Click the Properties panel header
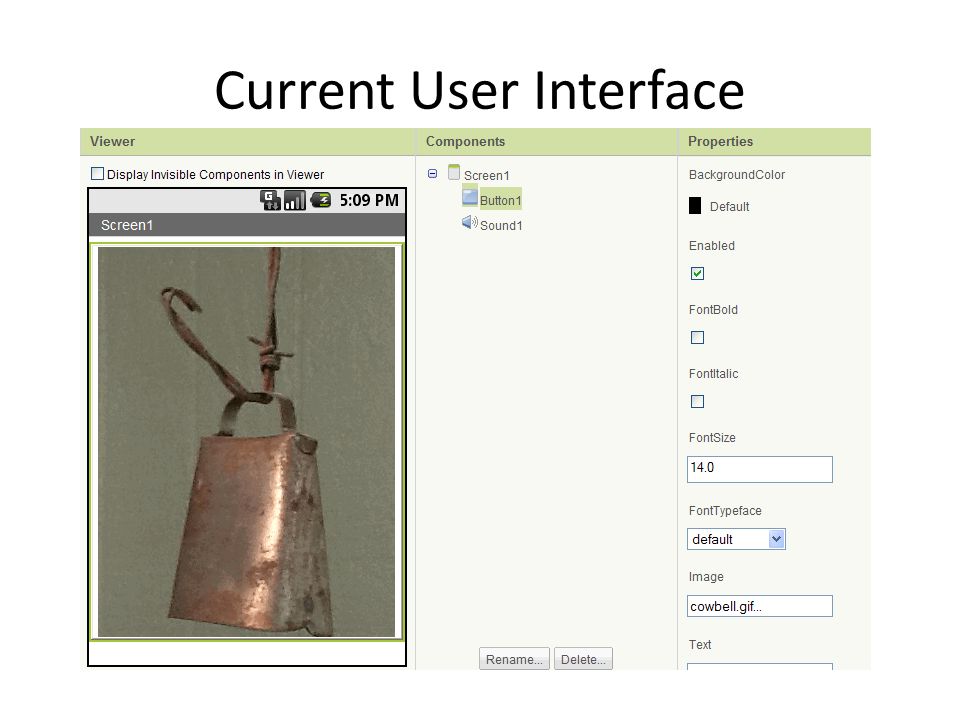 click(x=774, y=141)
